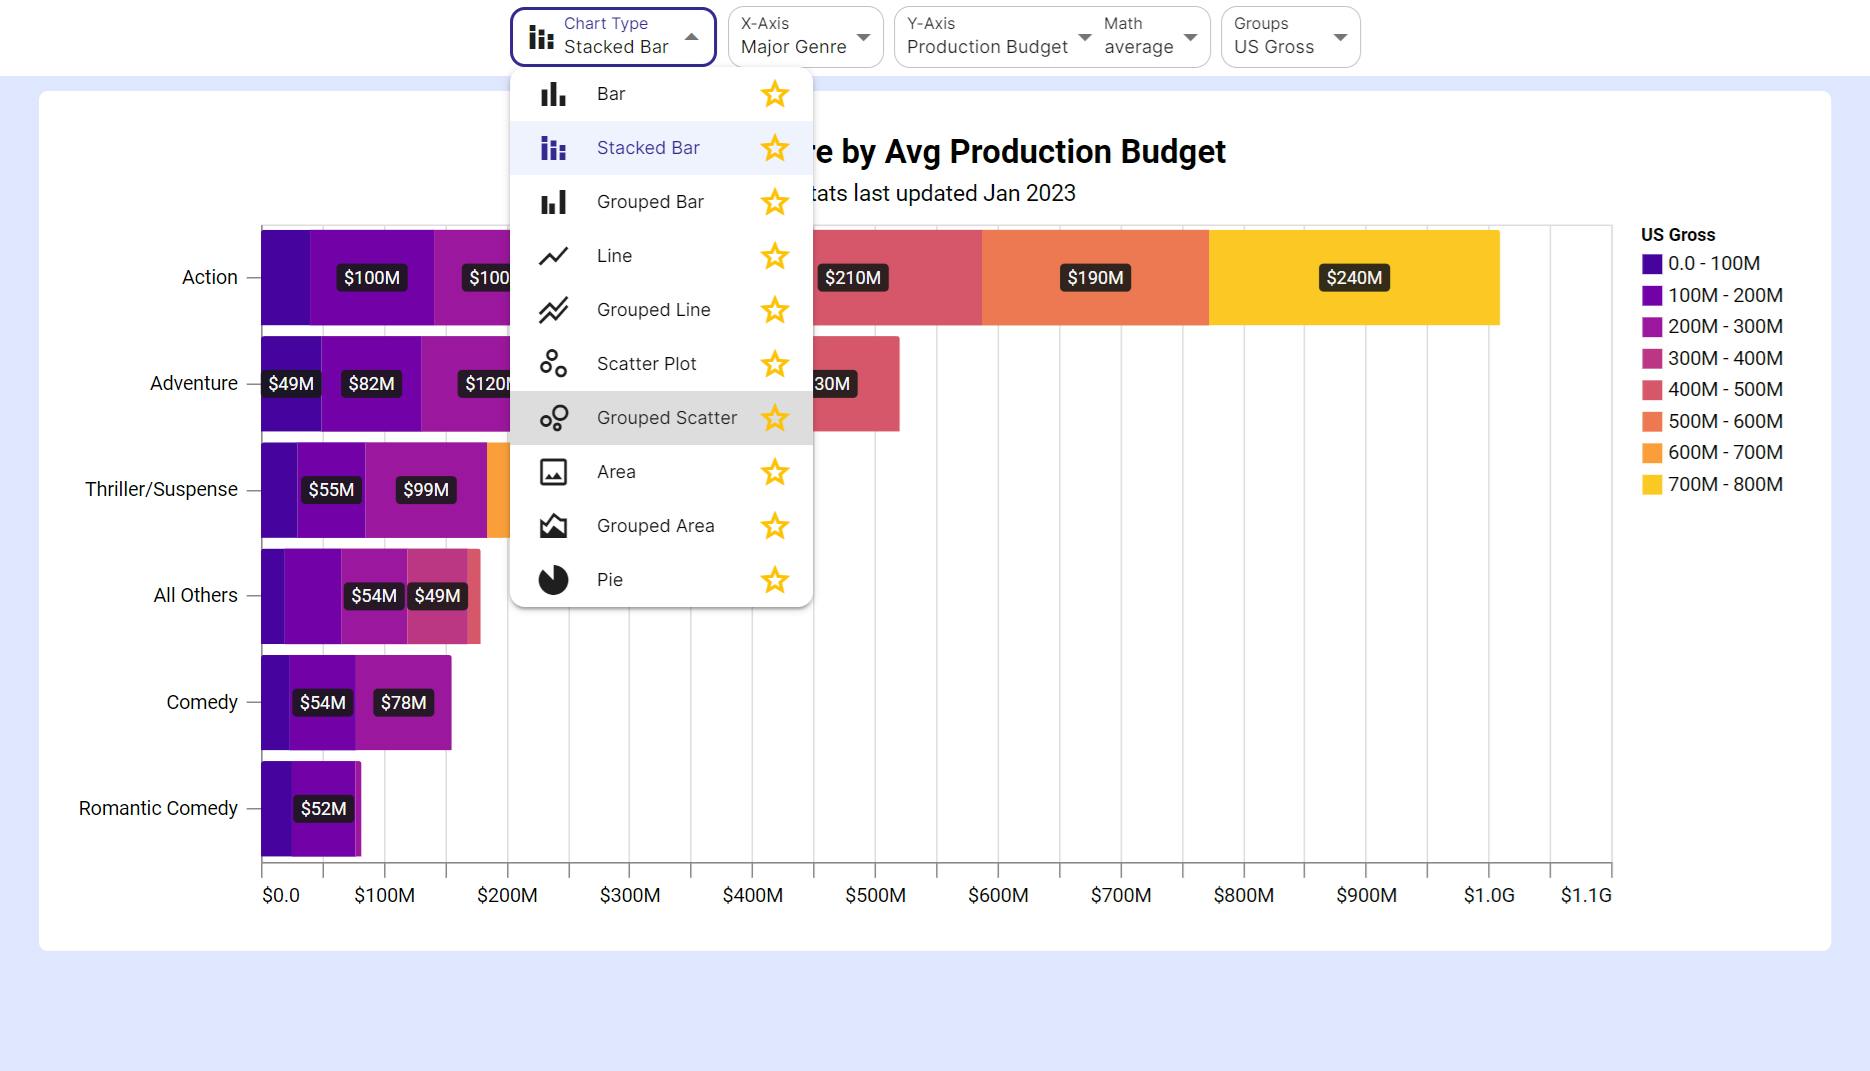This screenshot has width=1870, height=1071.
Task: Collapse the Chart Type selector
Action: [613, 37]
